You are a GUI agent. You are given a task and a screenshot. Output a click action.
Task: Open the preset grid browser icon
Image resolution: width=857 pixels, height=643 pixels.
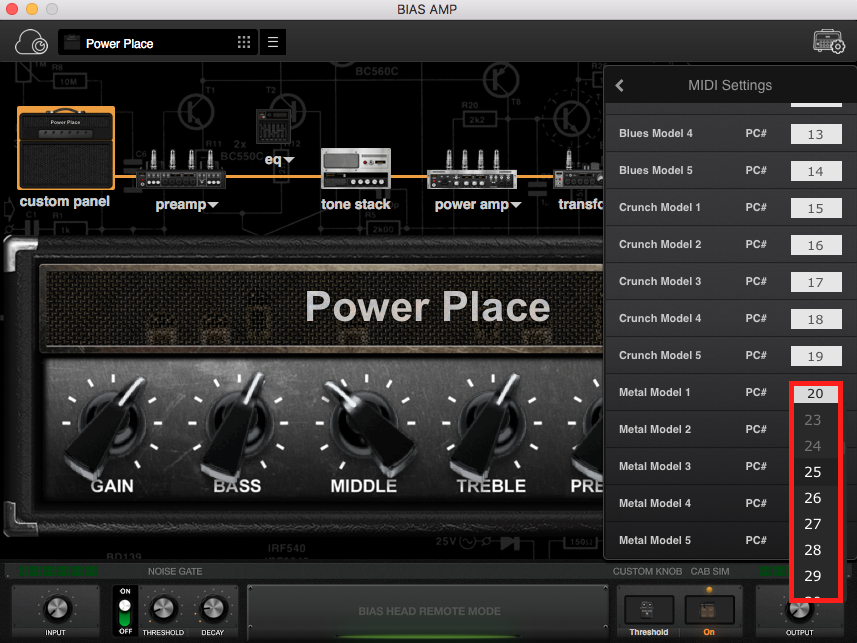click(244, 42)
